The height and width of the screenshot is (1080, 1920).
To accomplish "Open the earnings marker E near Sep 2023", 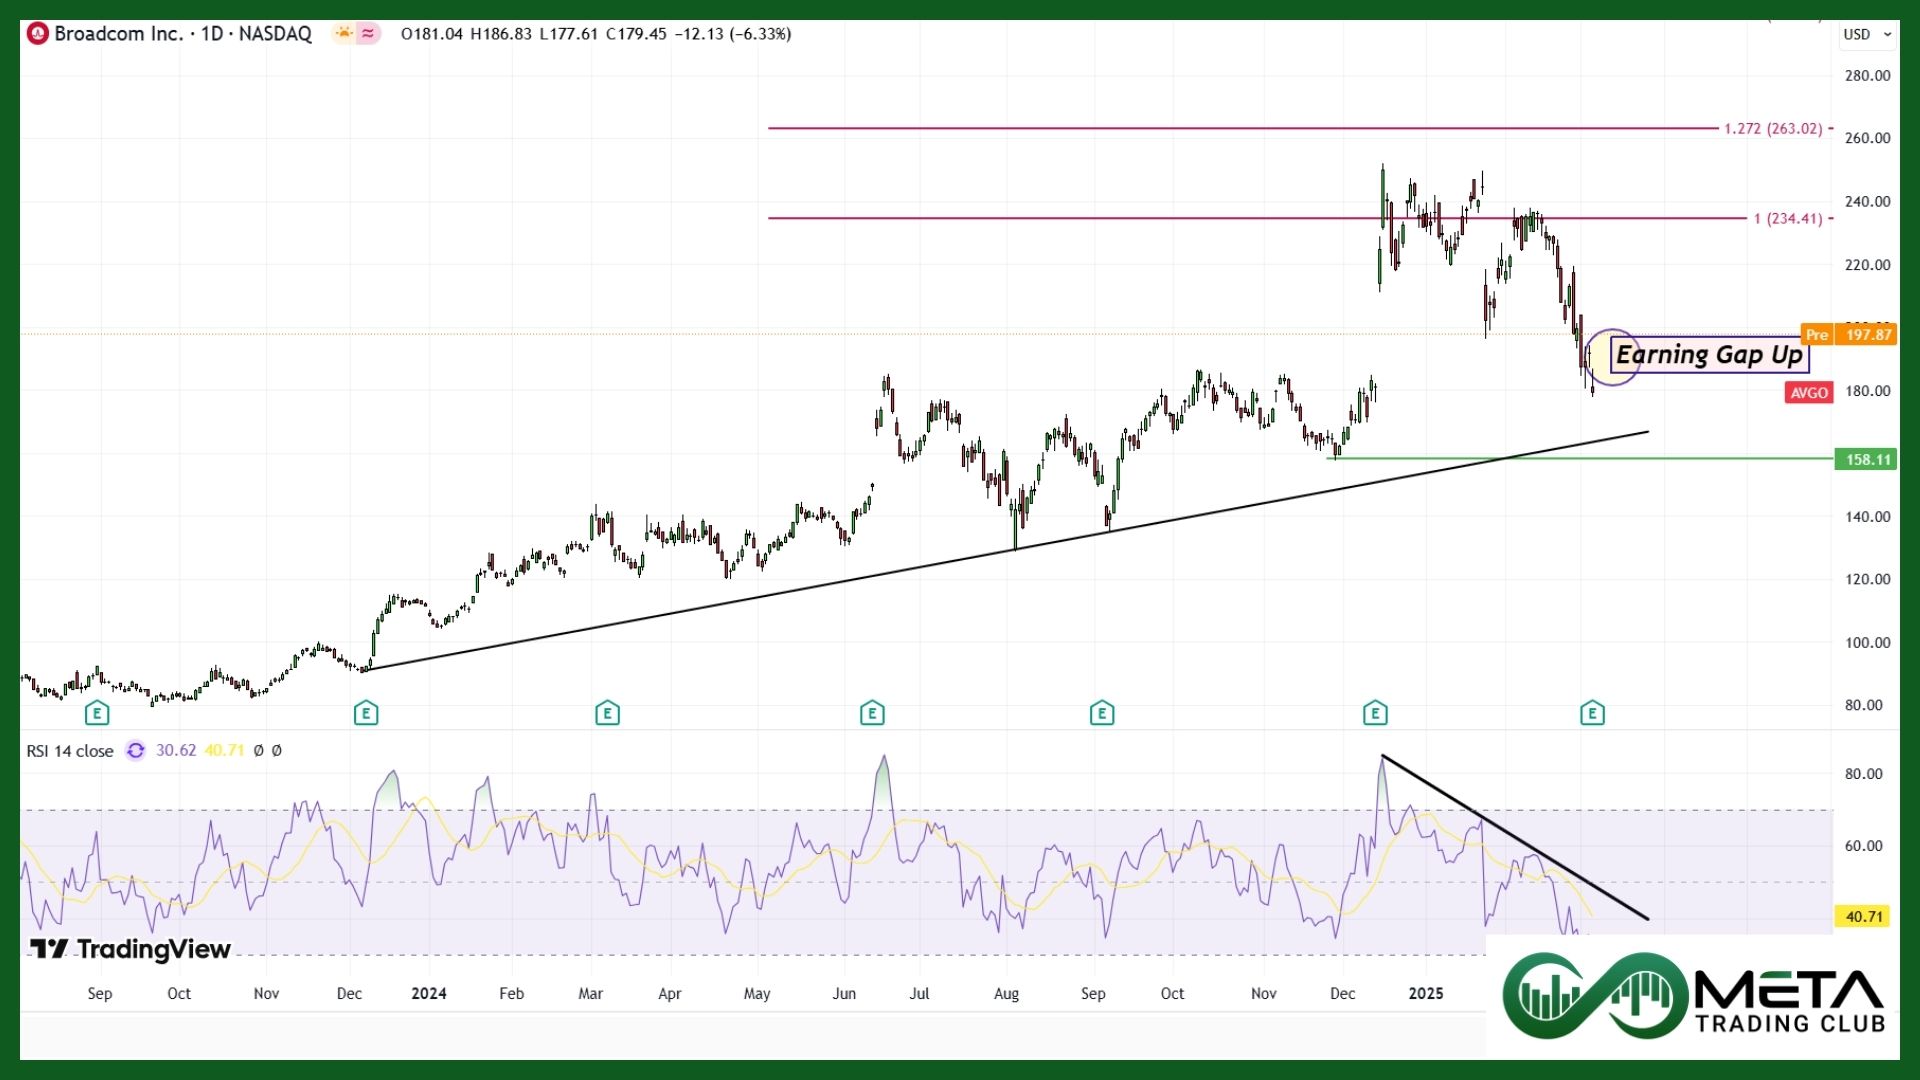I will pos(97,713).
